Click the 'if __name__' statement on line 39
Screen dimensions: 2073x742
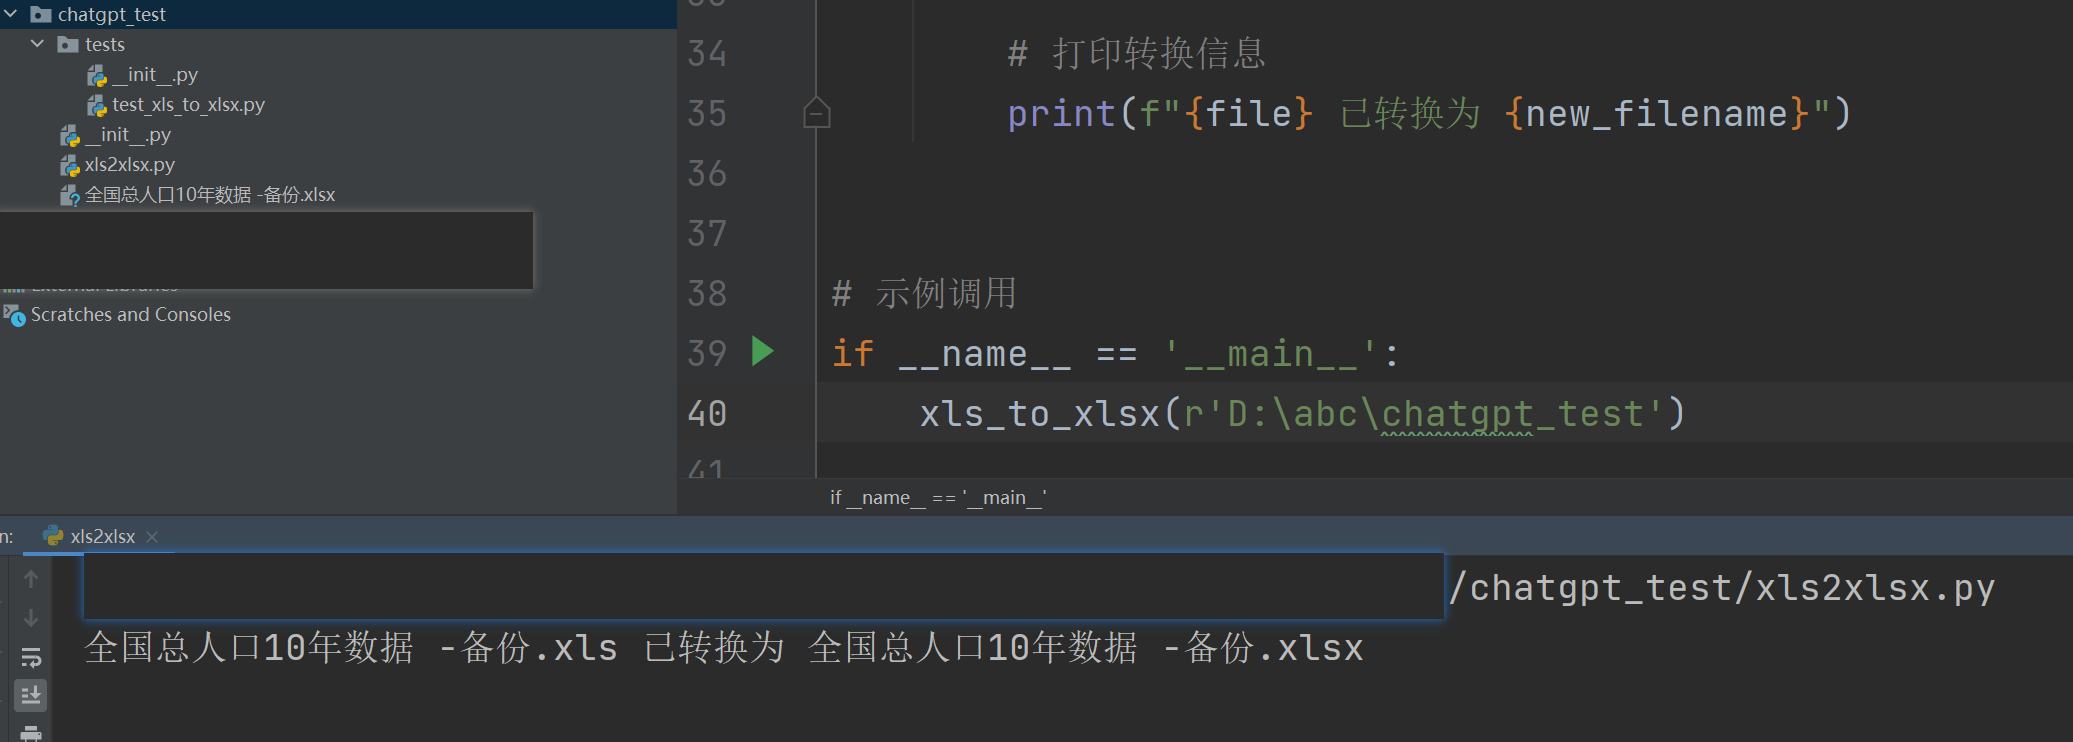click(1115, 353)
